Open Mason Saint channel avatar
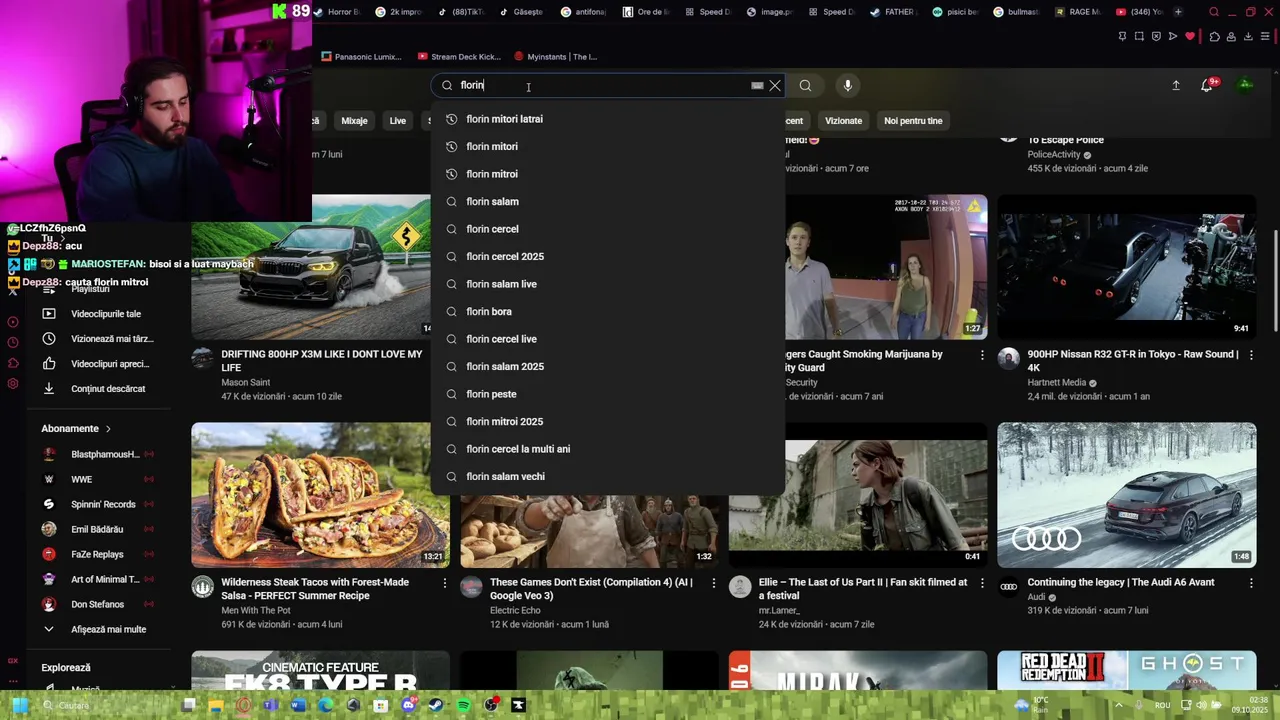The image size is (1280, 720). [x=203, y=358]
